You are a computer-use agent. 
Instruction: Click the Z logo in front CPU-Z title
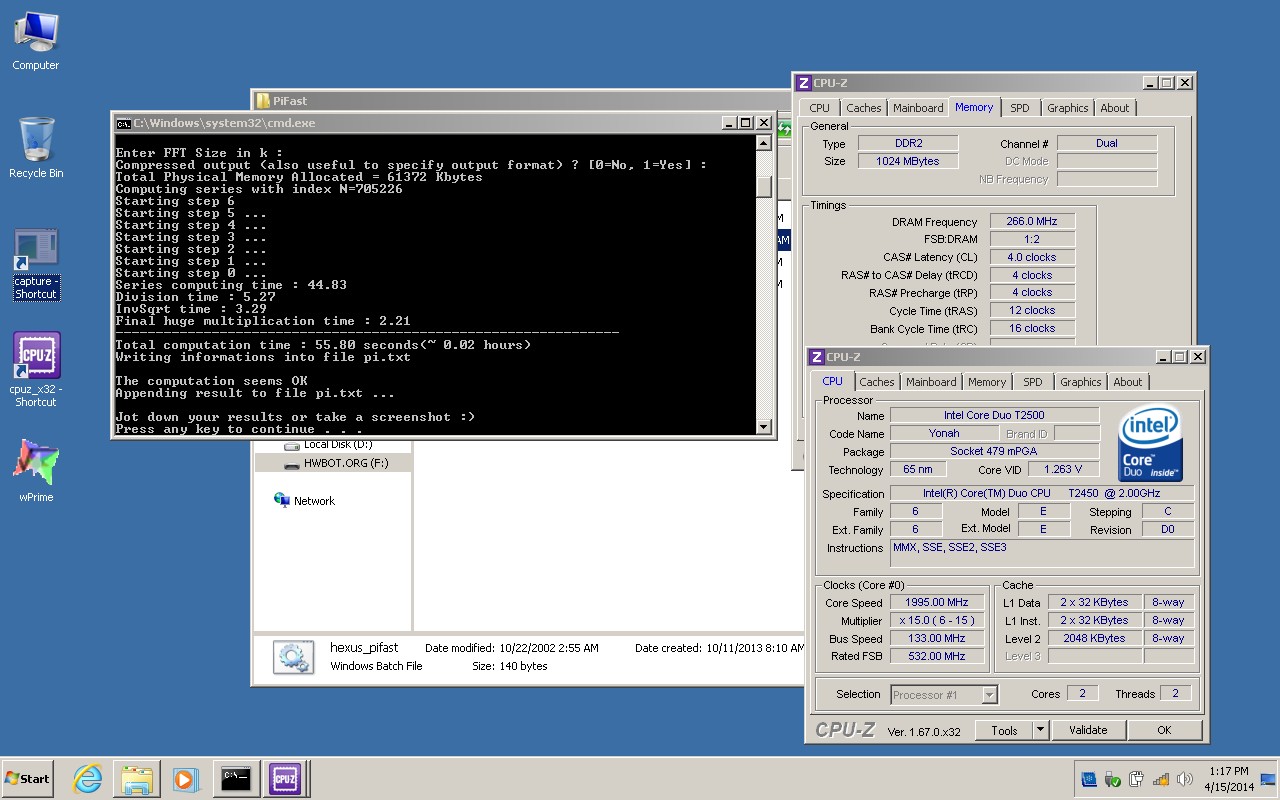816,357
